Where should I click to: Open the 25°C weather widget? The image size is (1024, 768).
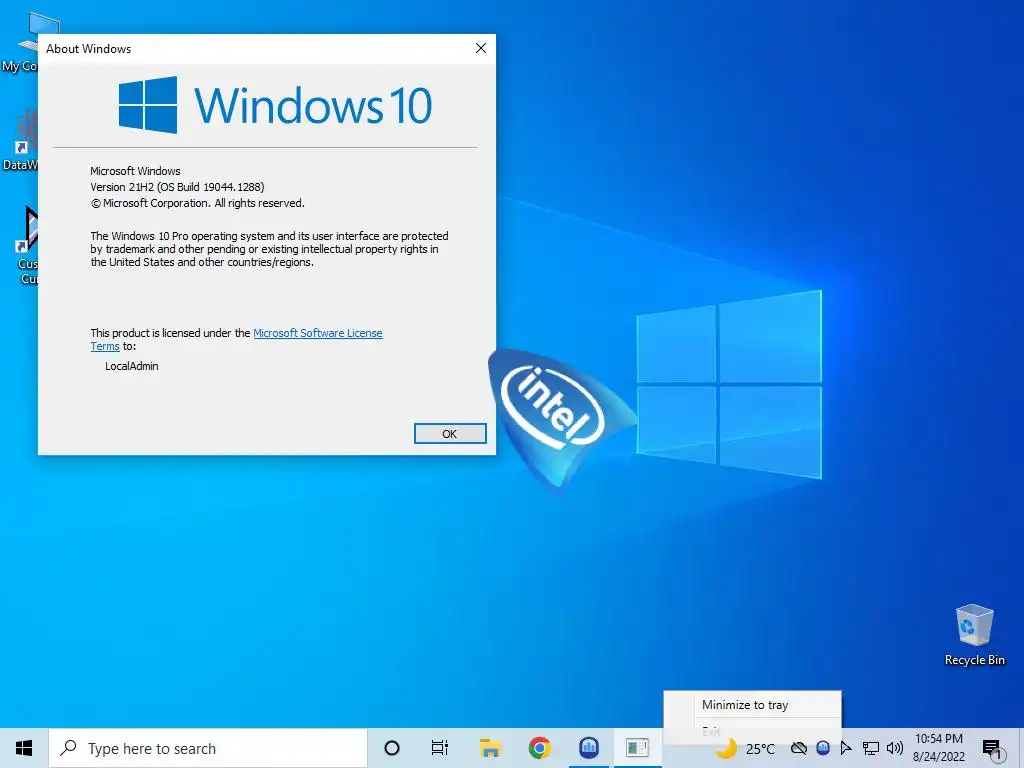click(x=746, y=748)
